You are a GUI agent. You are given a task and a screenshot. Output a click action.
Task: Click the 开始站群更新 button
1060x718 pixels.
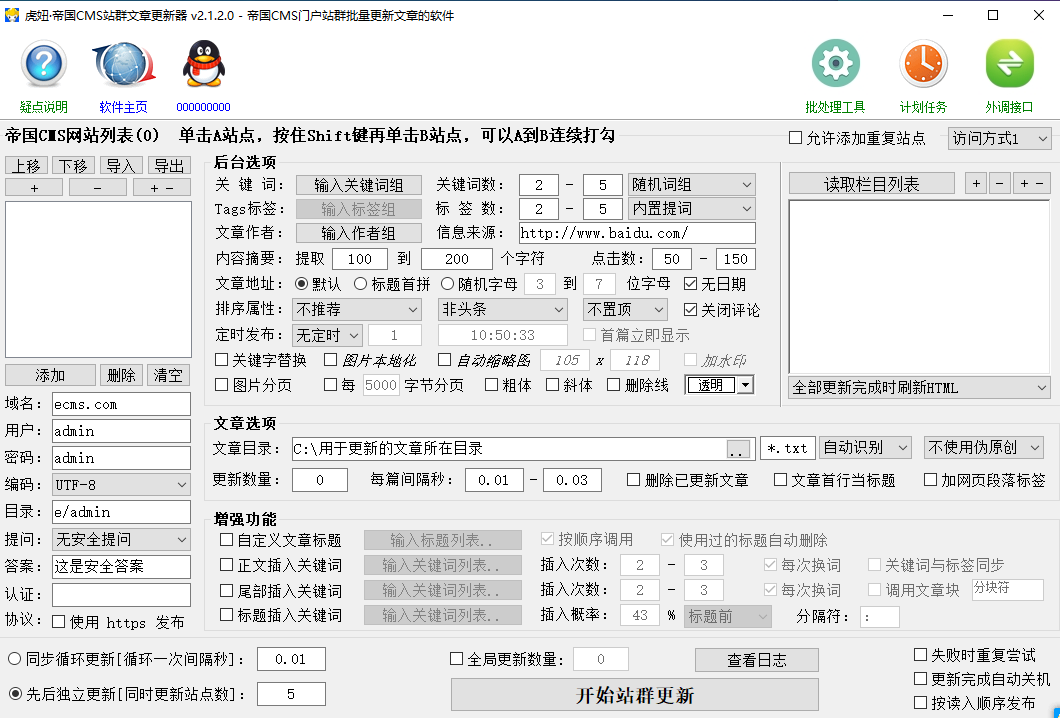pyautogui.click(x=635, y=695)
